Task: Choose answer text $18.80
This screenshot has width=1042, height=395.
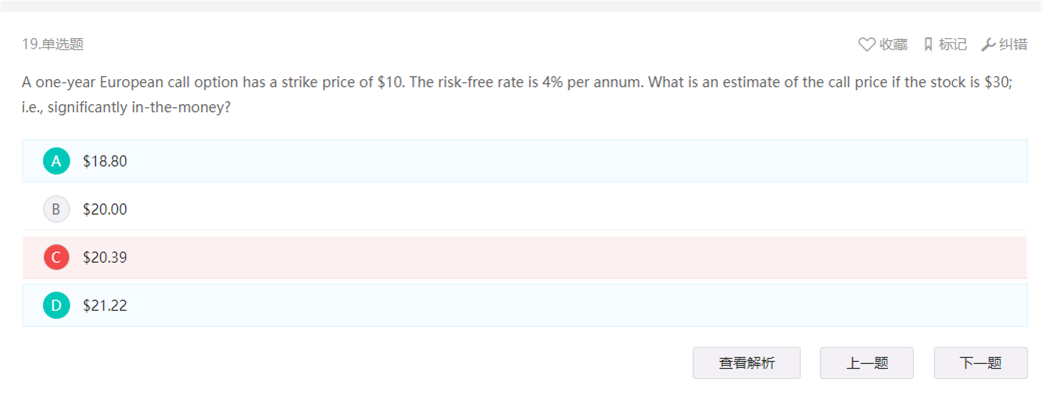Action: point(105,161)
